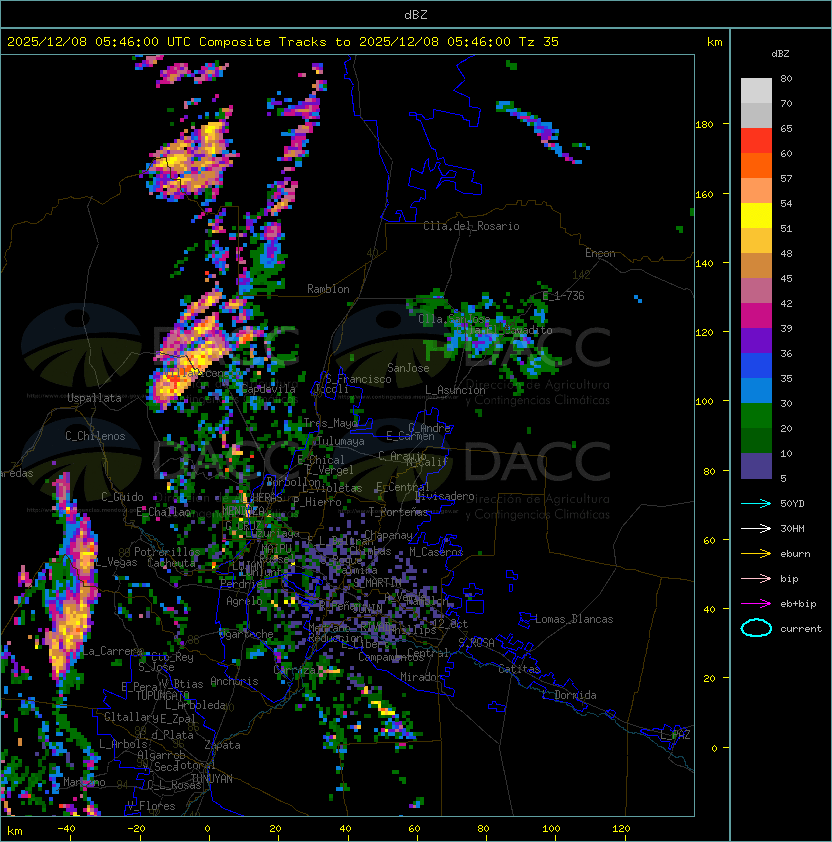832x842 pixels.
Task: Click the cyan 'current' ellipse legend icon
Action: tap(756, 628)
